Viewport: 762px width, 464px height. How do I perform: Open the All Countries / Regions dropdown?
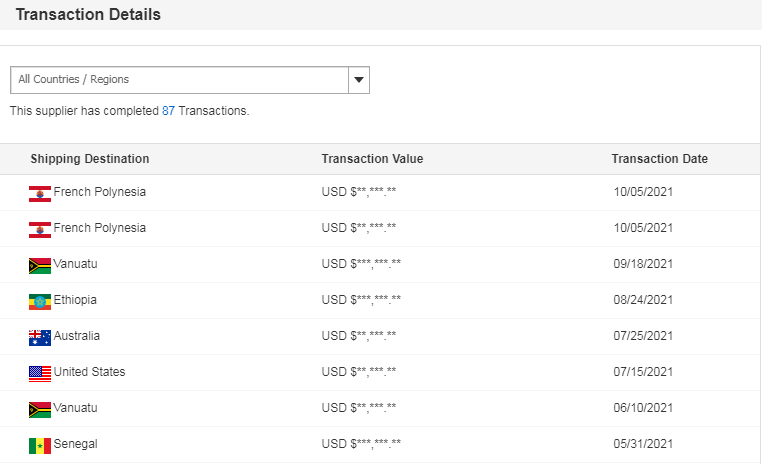click(x=180, y=80)
